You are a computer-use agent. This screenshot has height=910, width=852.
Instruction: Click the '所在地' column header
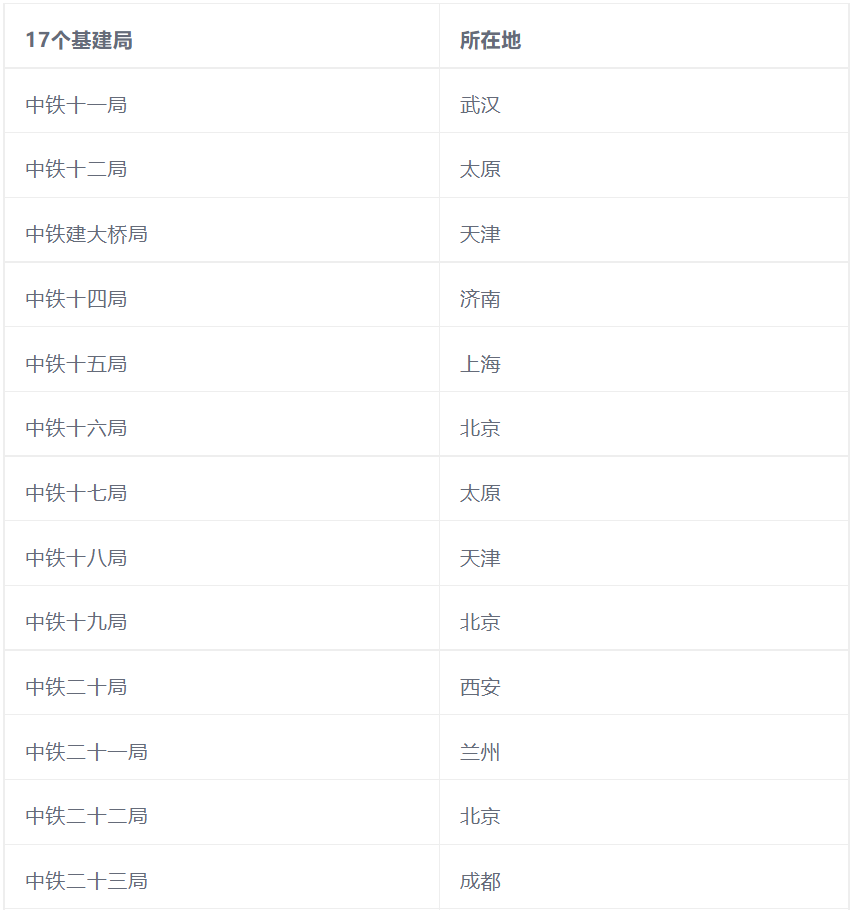click(490, 40)
